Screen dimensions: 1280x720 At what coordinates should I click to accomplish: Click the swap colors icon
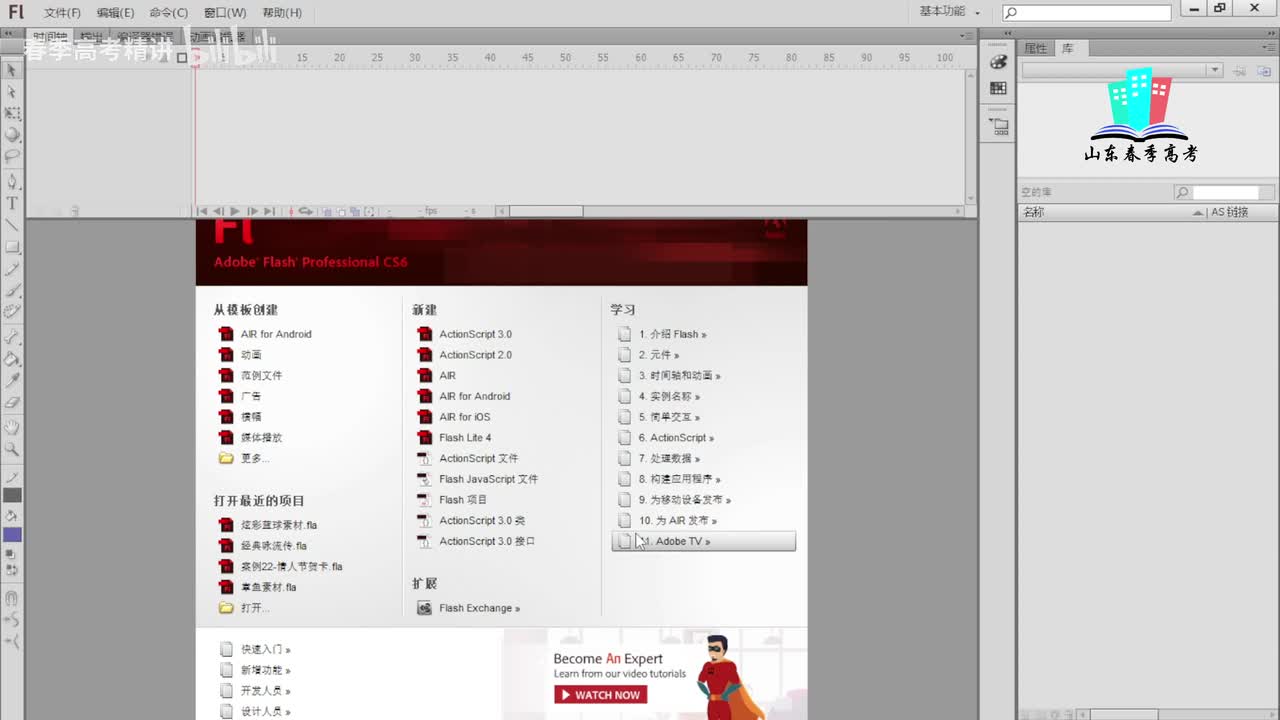pos(12,570)
